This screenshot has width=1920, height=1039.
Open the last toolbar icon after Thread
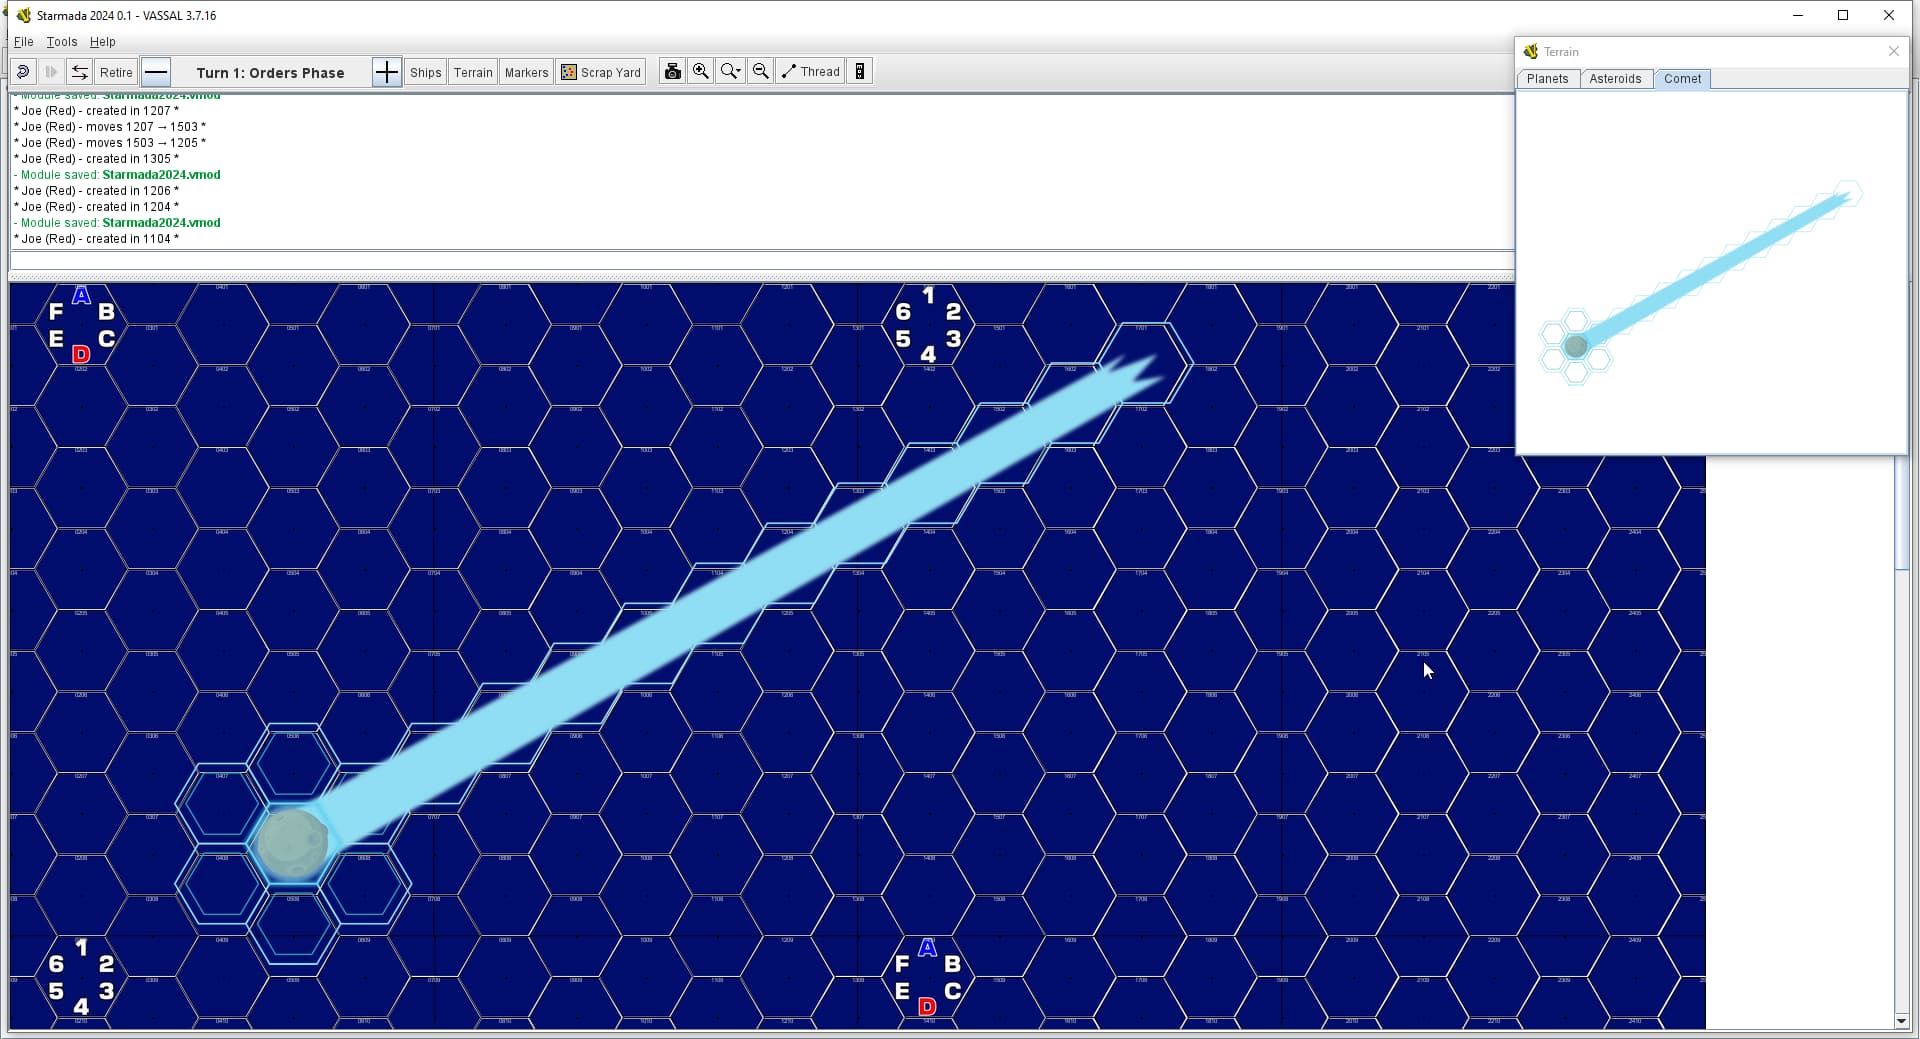(x=860, y=72)
